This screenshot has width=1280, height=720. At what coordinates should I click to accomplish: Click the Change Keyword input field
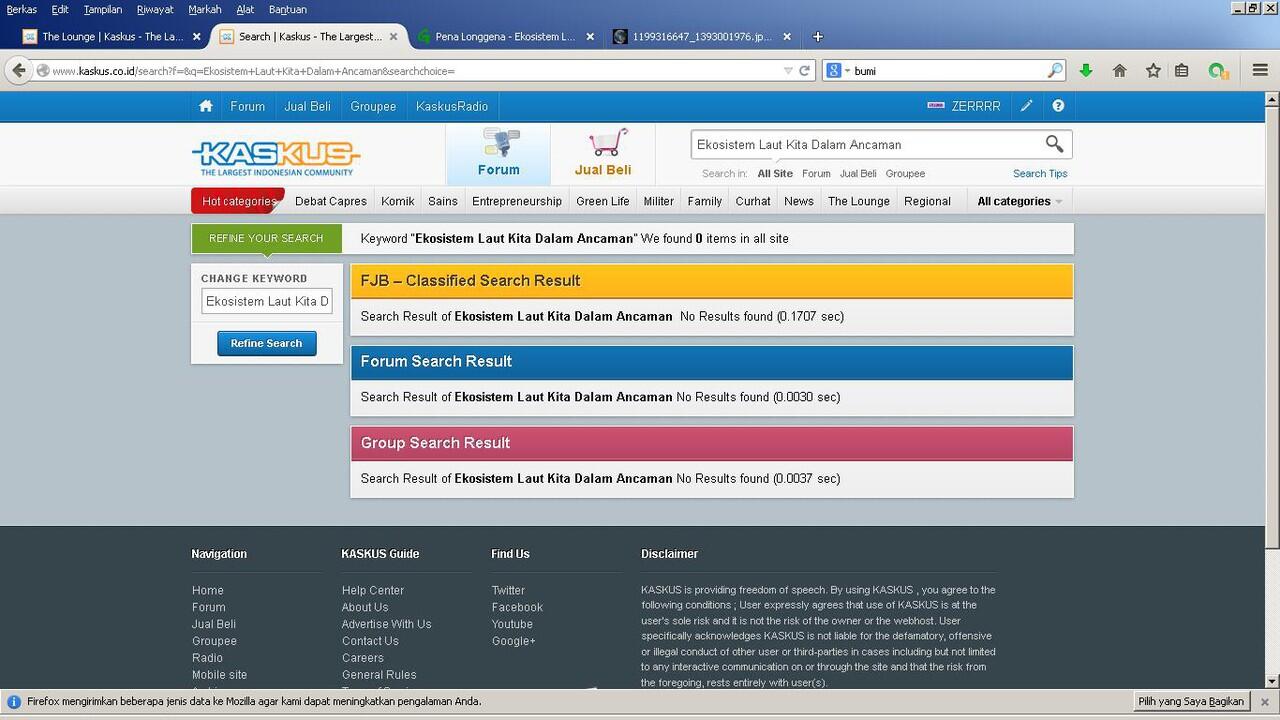point(267,301)
